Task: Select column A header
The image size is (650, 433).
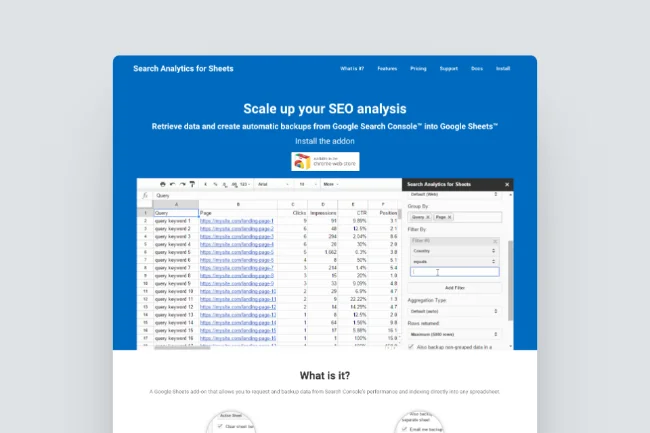Action: [x=176, y=204]
